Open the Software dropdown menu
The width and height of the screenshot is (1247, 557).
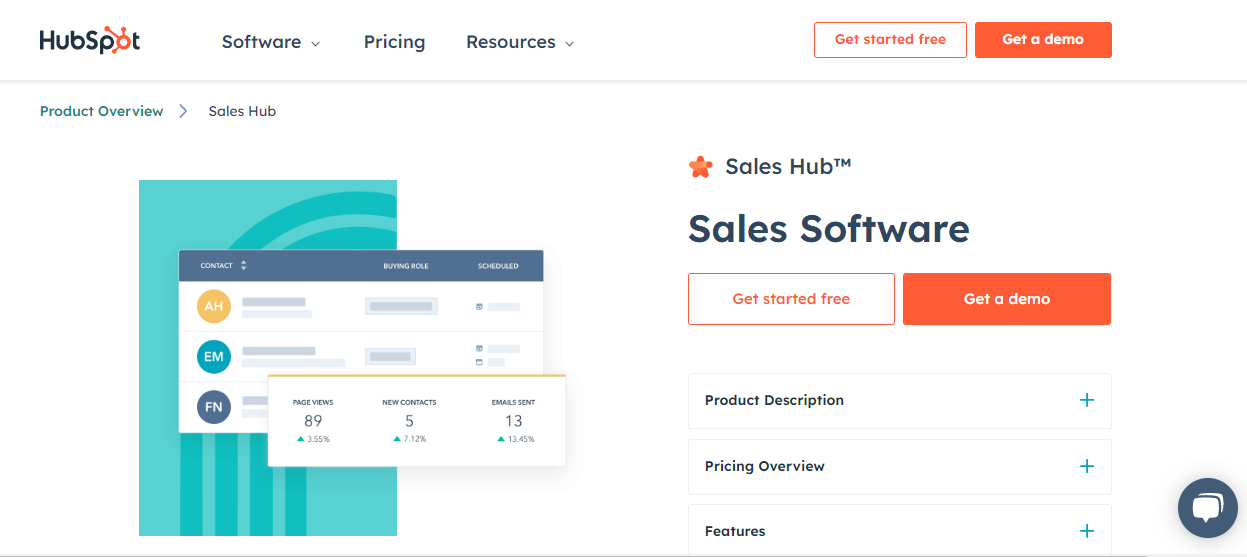pos(271,42)
